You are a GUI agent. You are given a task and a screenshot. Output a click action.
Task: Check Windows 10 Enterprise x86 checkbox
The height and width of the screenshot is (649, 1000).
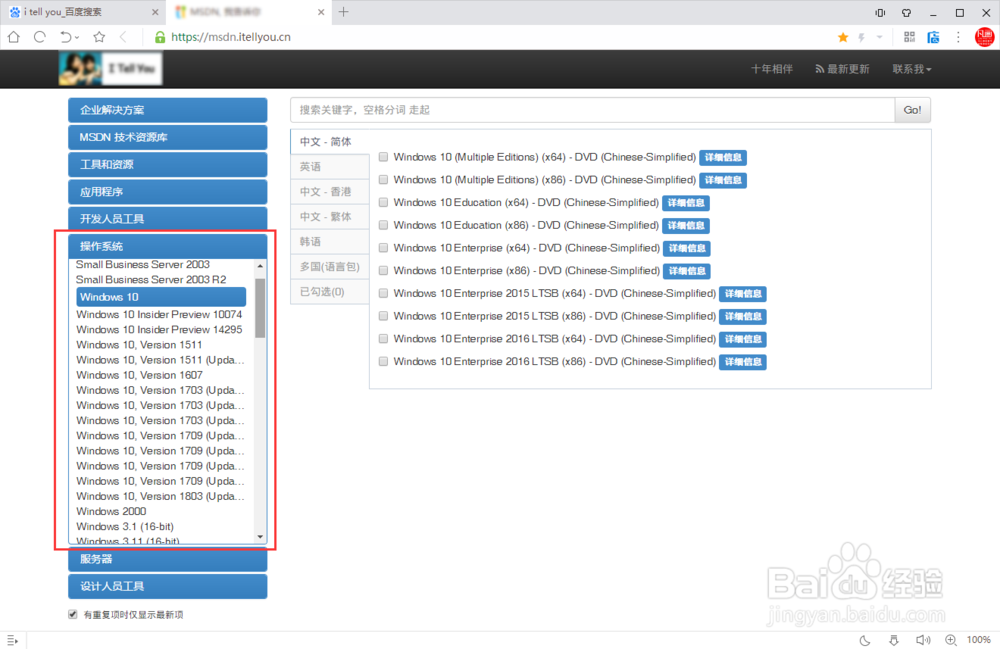click(x=383, y=270)
